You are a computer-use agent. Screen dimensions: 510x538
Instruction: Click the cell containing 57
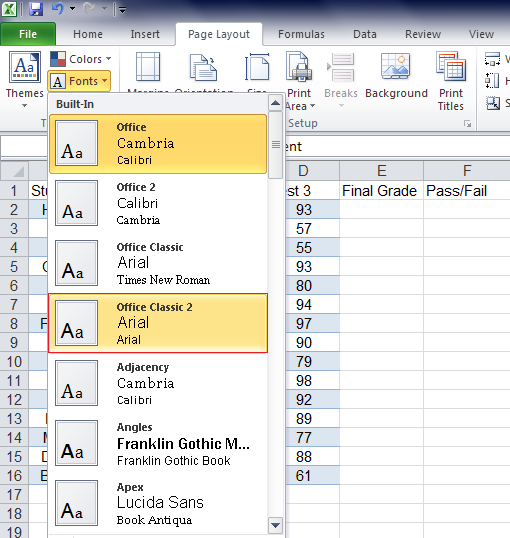[x=312, y=229]
